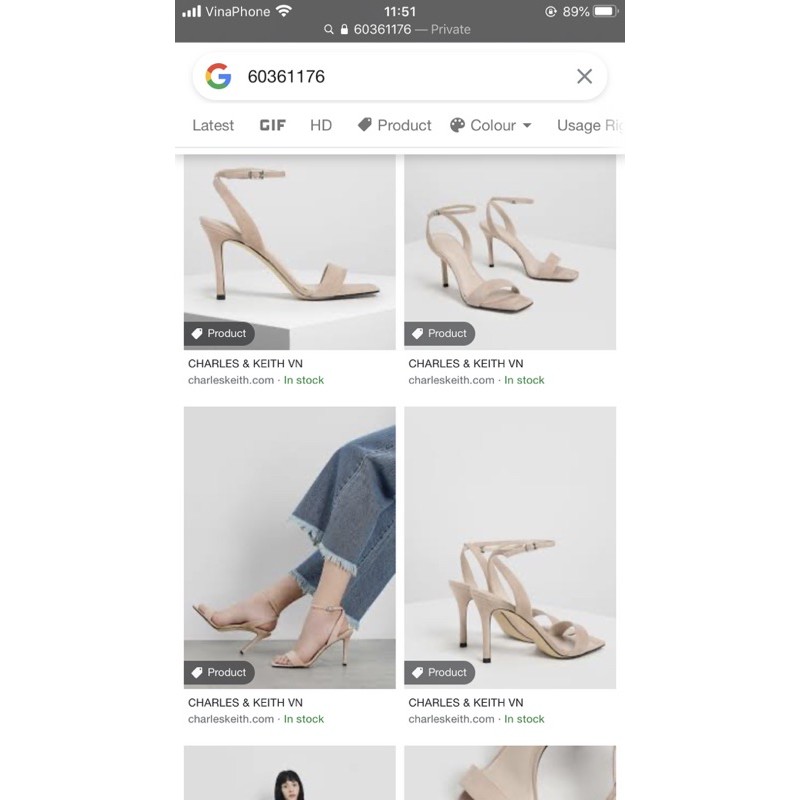Image resolution: width=800 pixels, height=800 pixels.
Task: Tap the search magnifier in address bar
Action: 329,30
